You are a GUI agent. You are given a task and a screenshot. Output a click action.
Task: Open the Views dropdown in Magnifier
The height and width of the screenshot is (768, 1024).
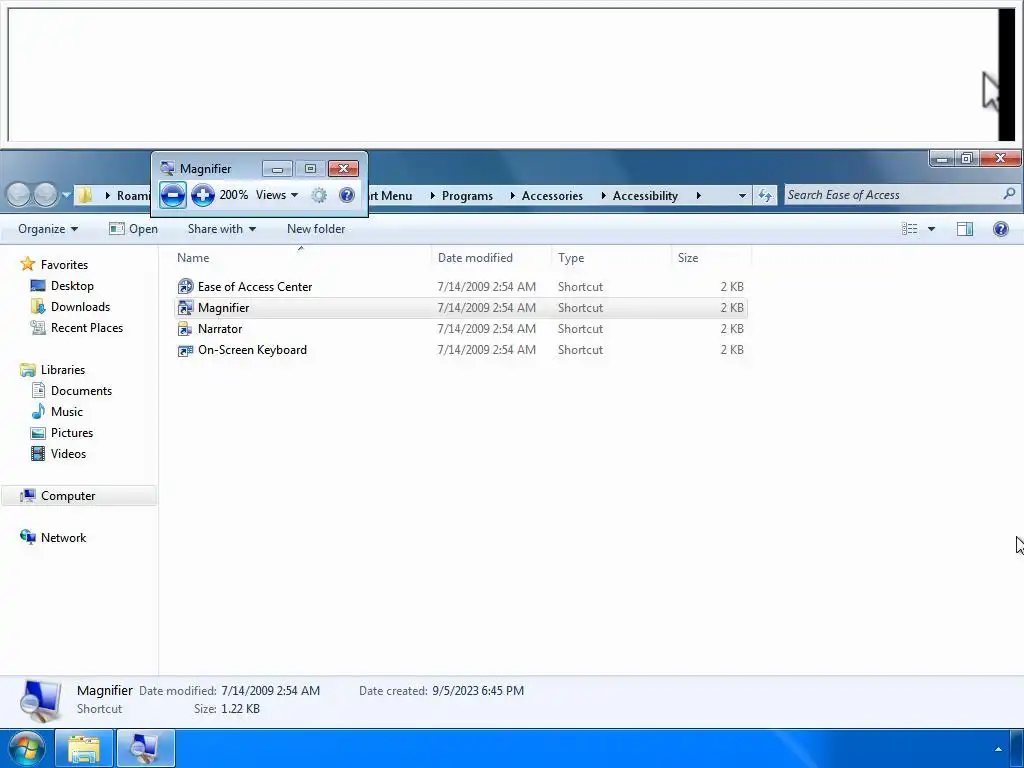[277, 195]
